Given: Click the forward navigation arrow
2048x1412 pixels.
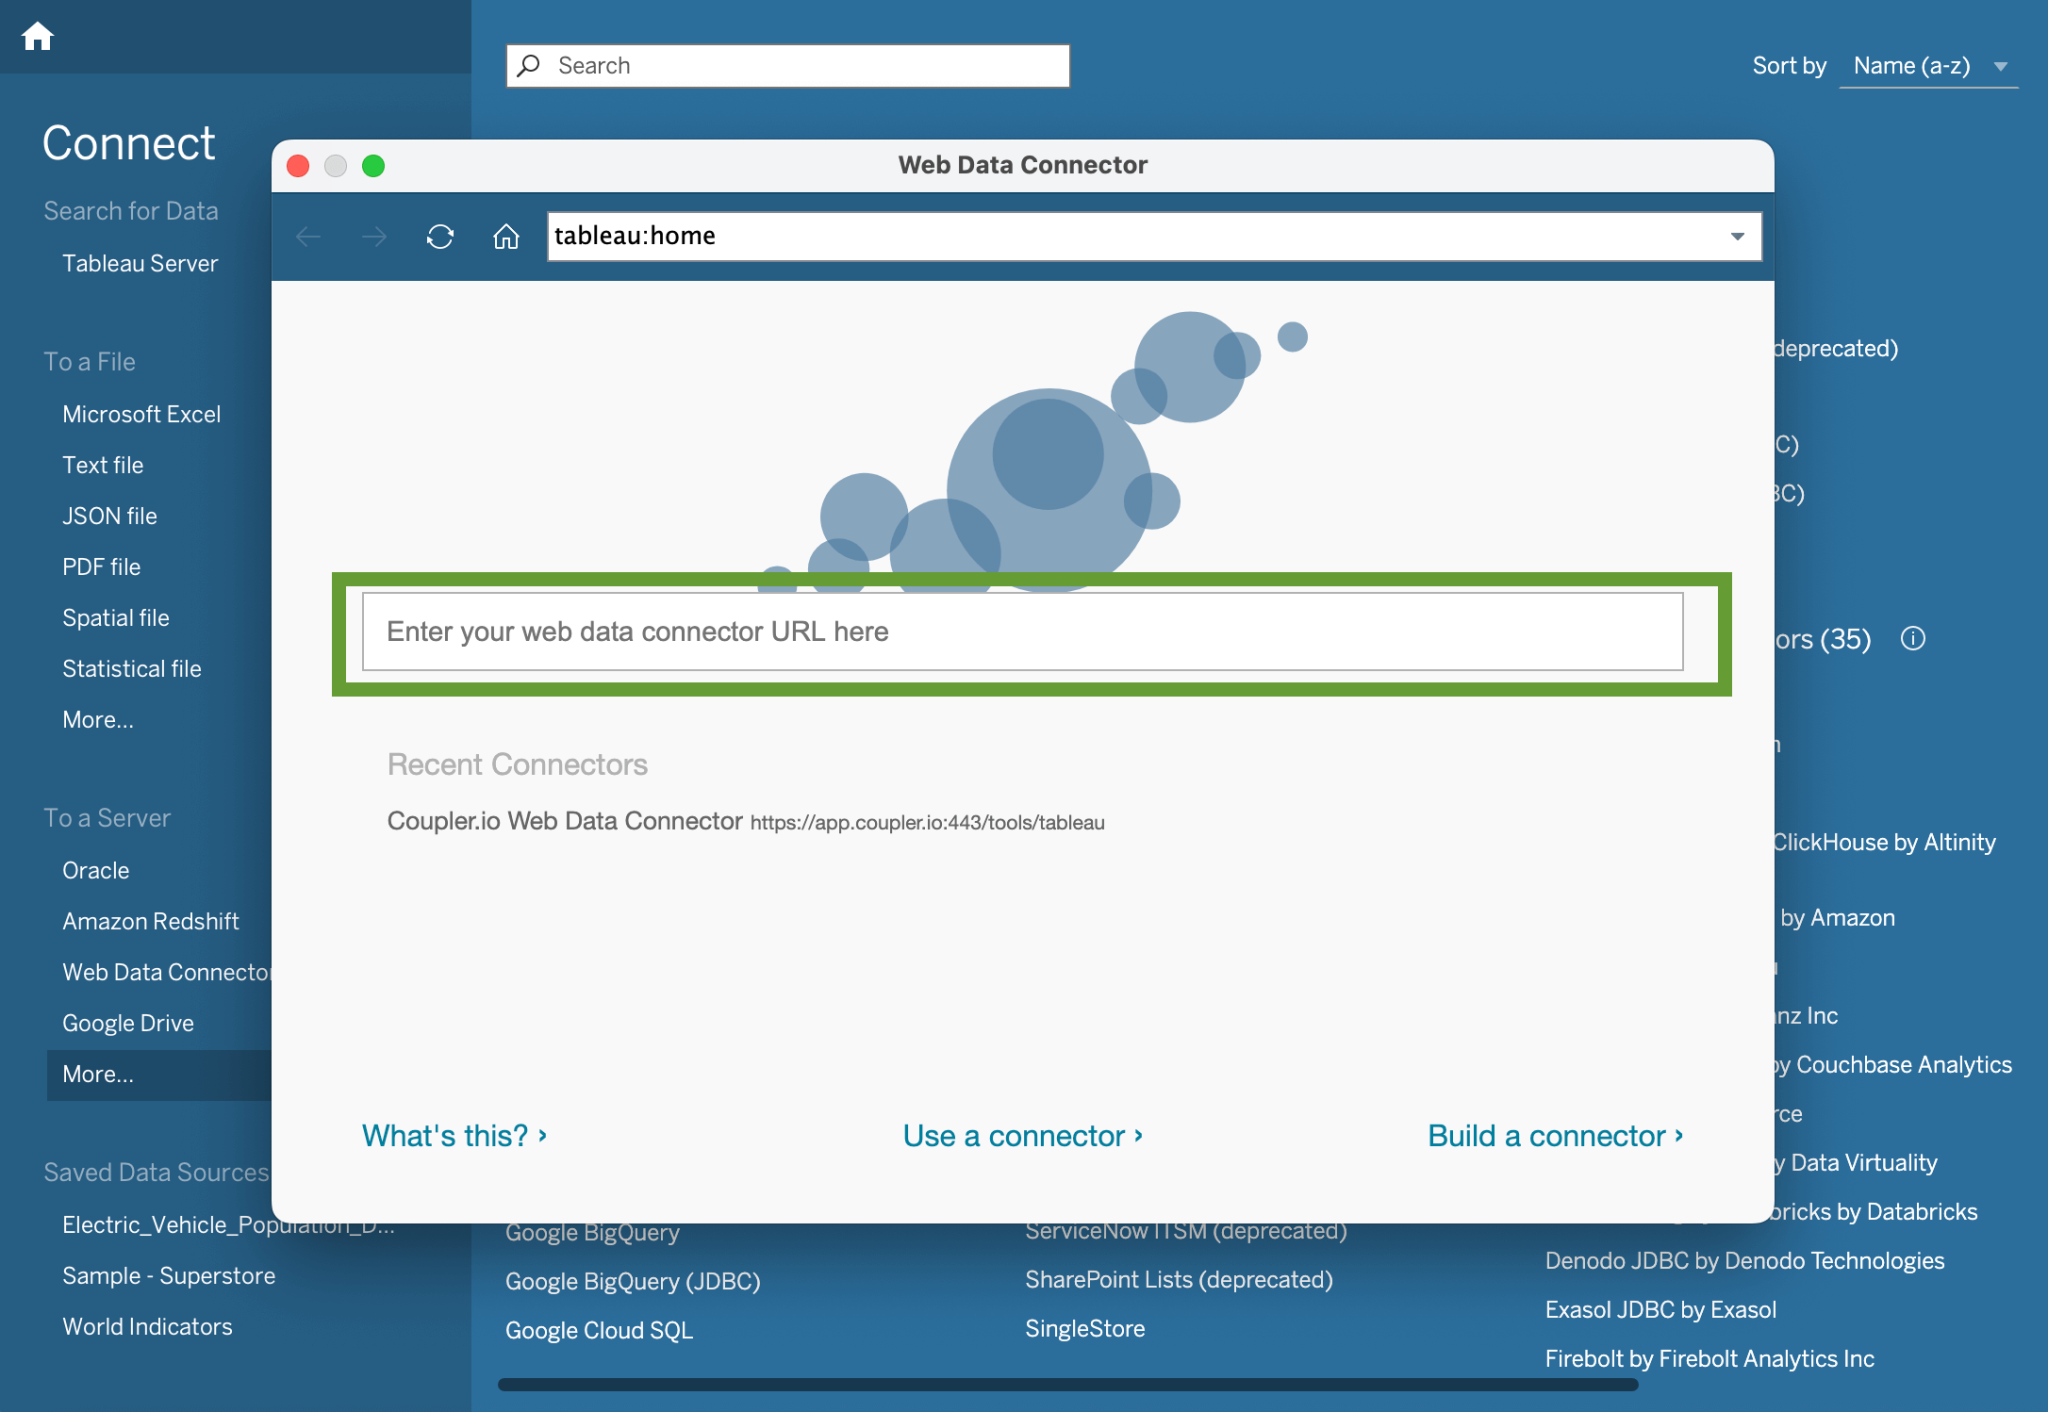Looking at the screenshot, I should coord(374,236).
